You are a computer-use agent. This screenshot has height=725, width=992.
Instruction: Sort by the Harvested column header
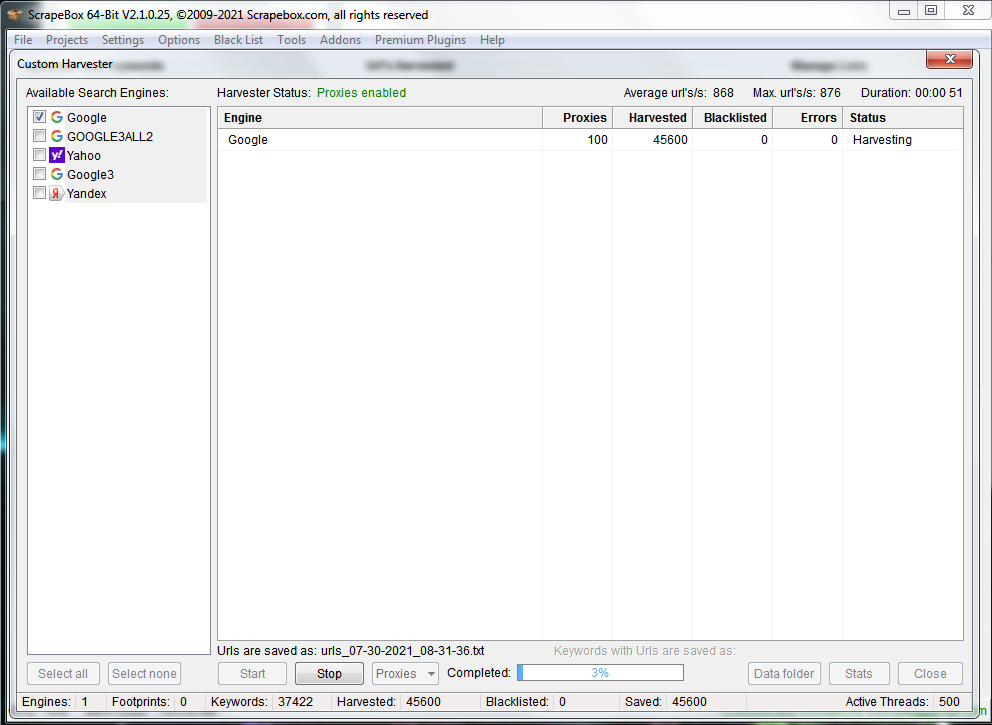[652, 118]
